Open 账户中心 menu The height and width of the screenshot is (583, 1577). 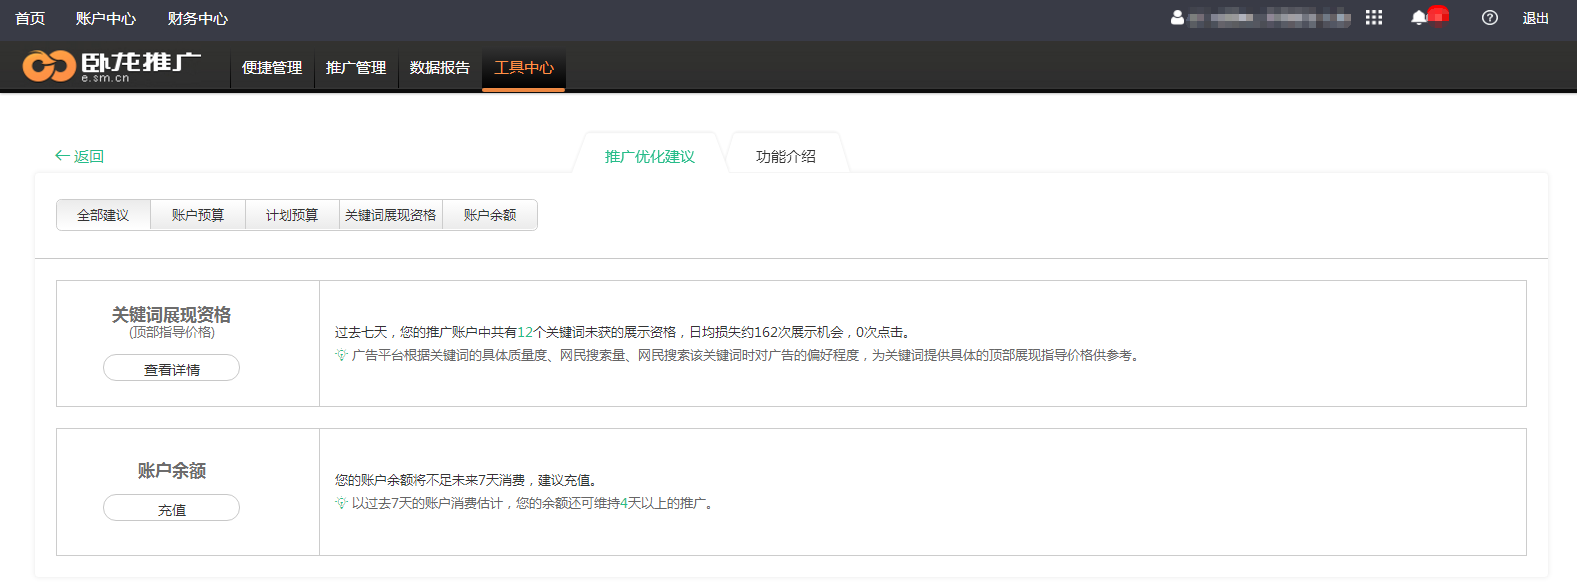point(106,18)
